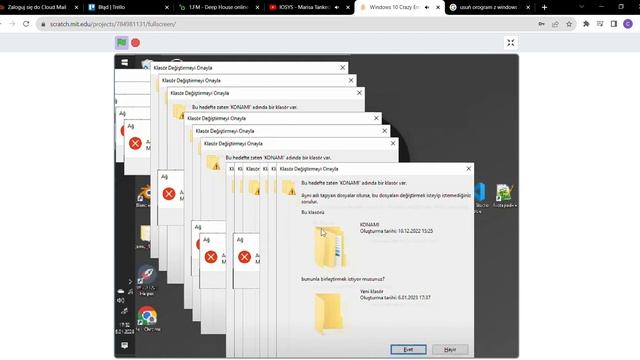Open the Notepad++ desktop shortcut
This screenshot has height=360, width=640.
[x=504, y=195]
